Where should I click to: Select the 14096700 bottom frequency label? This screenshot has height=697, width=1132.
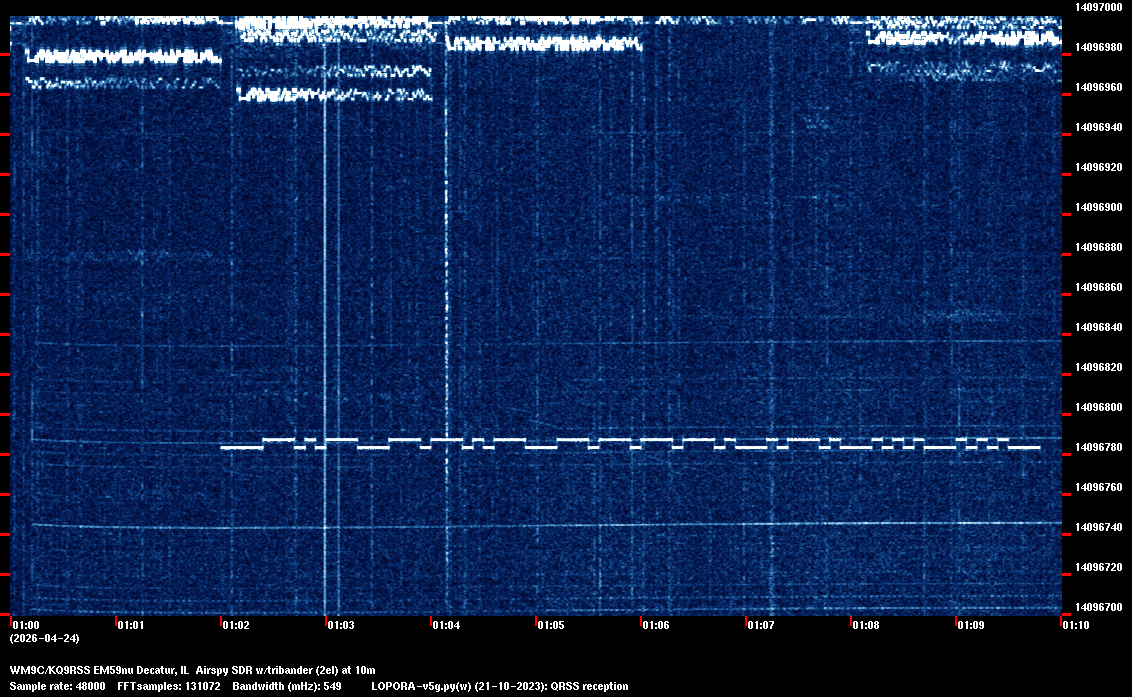click(1098, 607)
